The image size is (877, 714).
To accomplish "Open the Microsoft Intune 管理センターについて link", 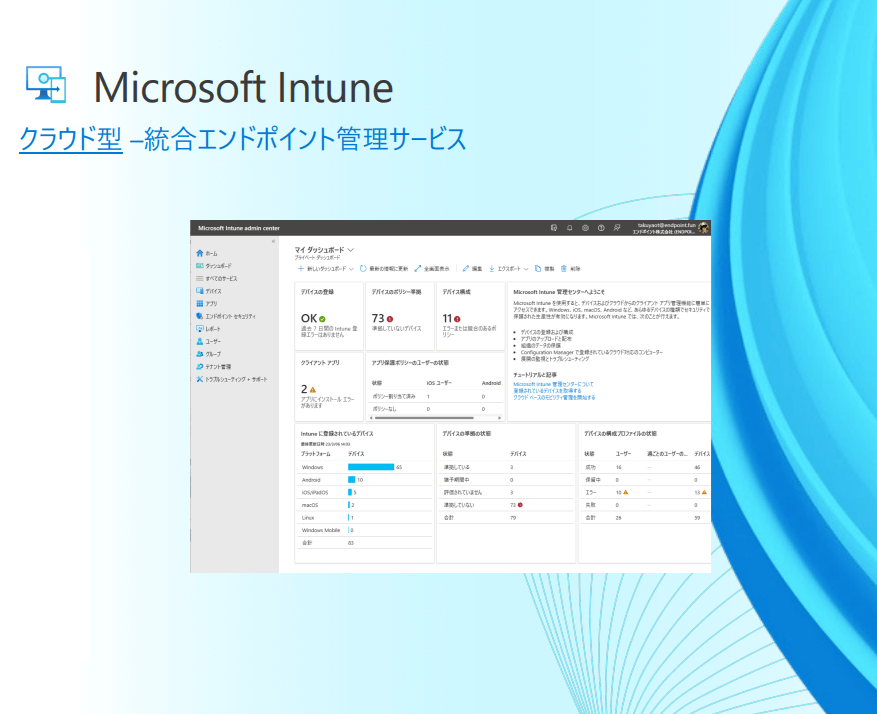I will point(554,384).
